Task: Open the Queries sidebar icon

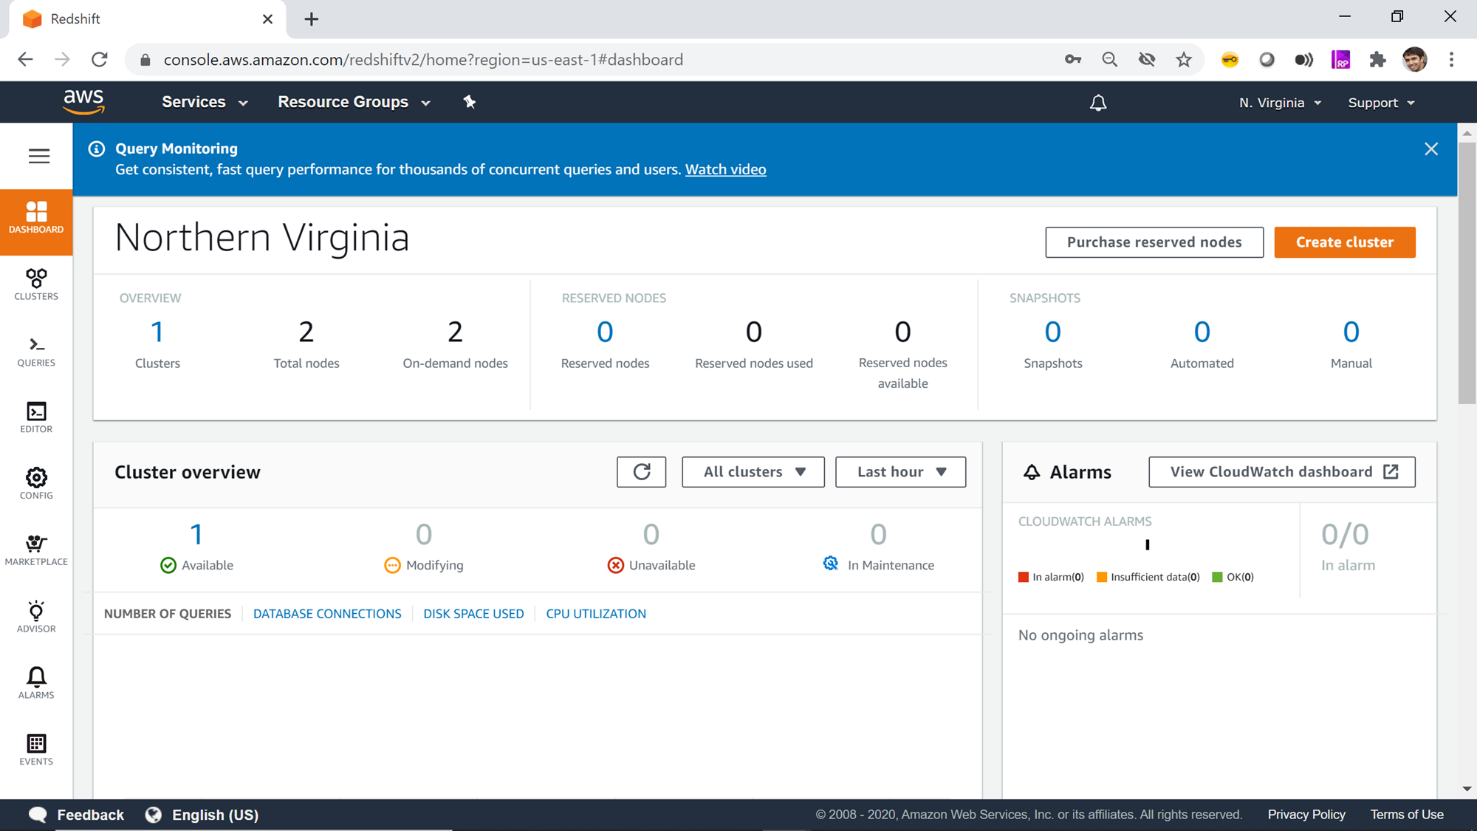Action: coord(36,351)
